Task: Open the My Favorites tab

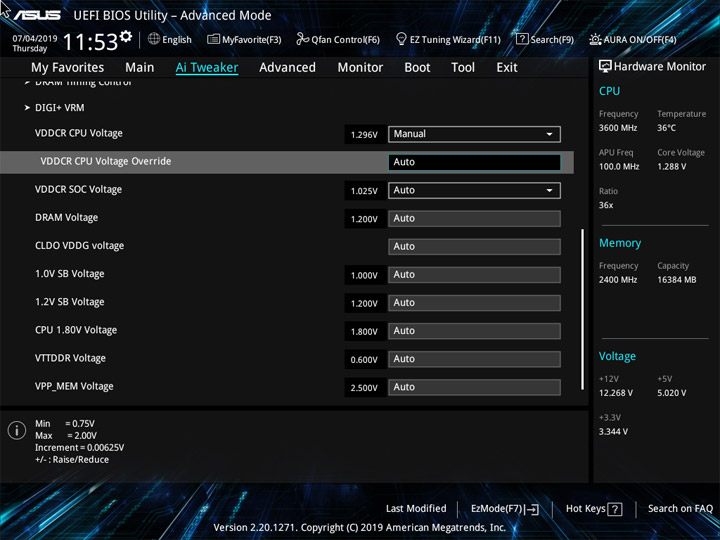Action: 68,68
